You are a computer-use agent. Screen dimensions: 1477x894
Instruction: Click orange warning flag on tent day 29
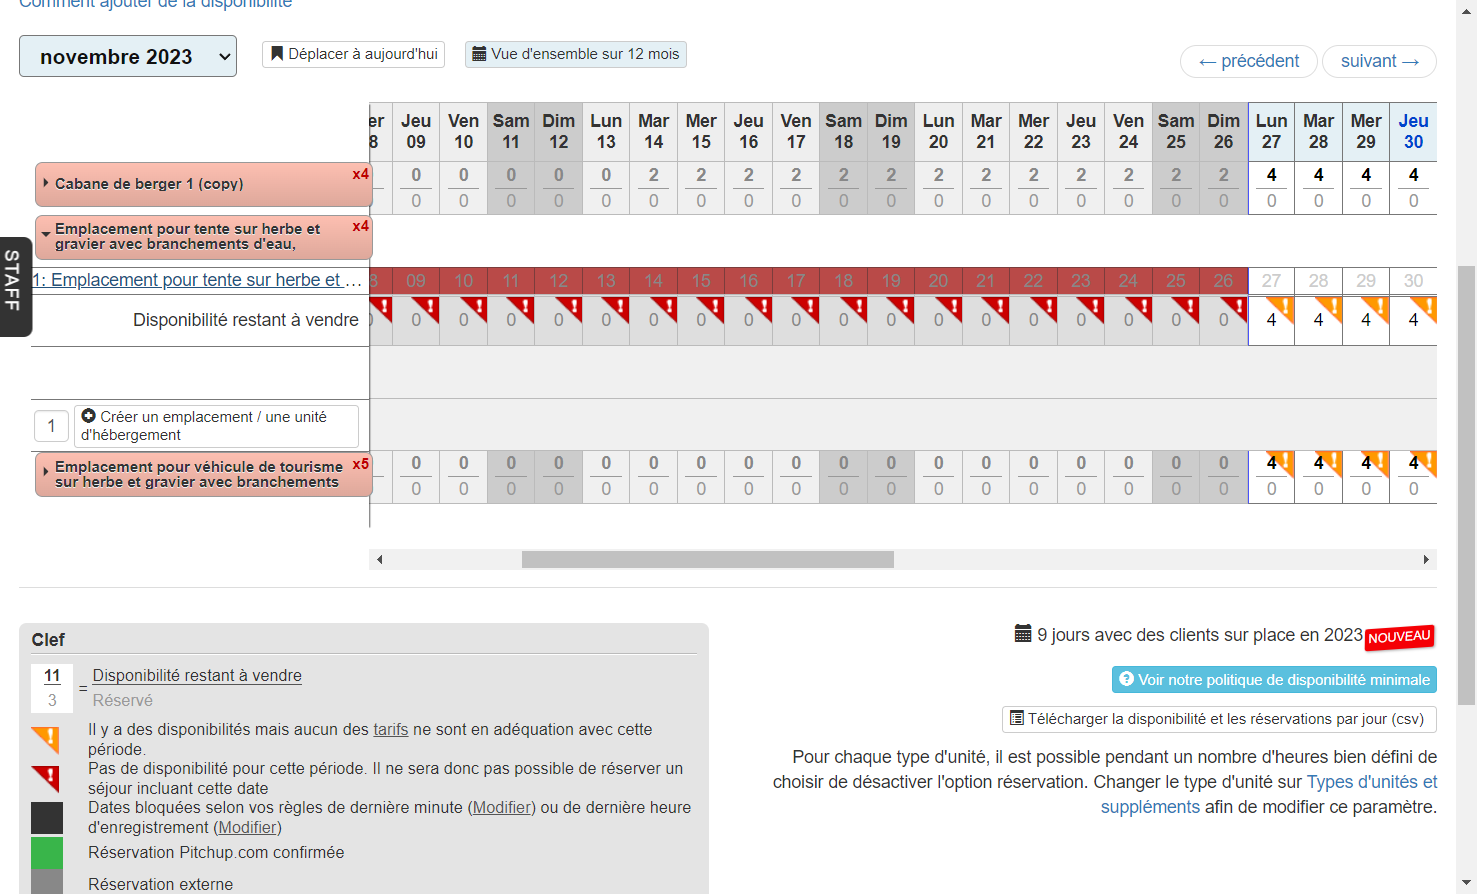click(1377, 309)
